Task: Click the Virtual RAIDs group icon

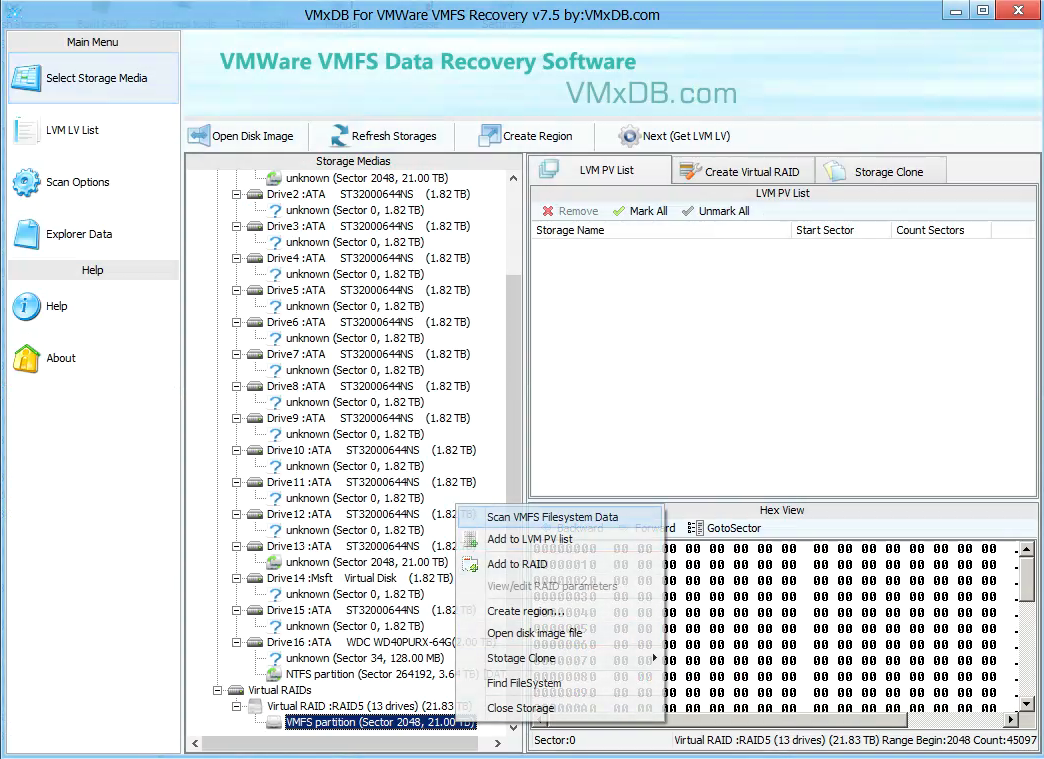Action: [236, 690]
